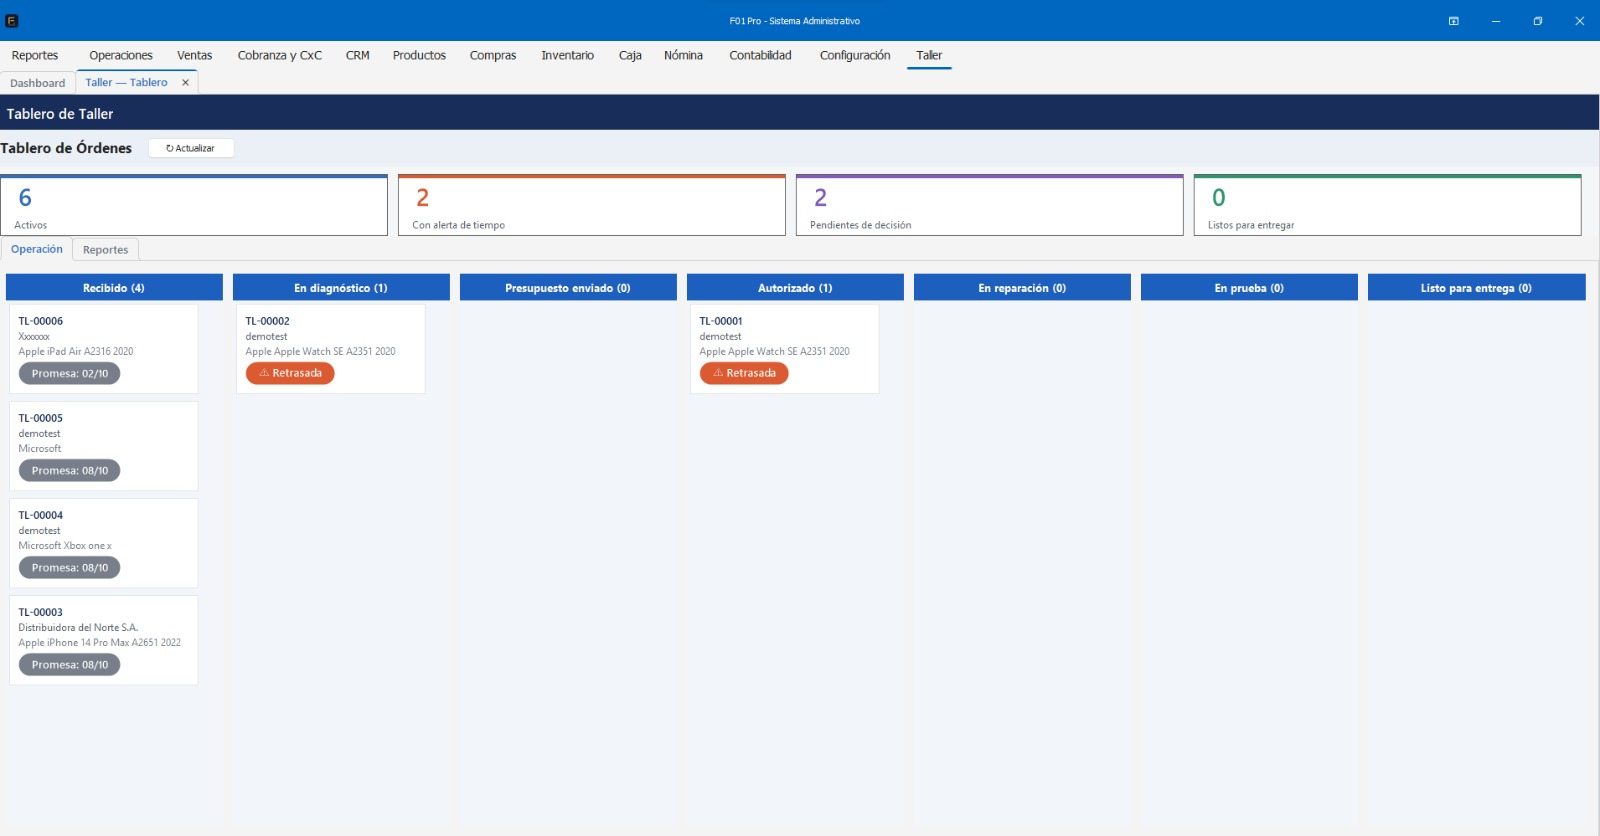Open the Ventas menu
1600x836 pixels.
[x=195, y=56]
